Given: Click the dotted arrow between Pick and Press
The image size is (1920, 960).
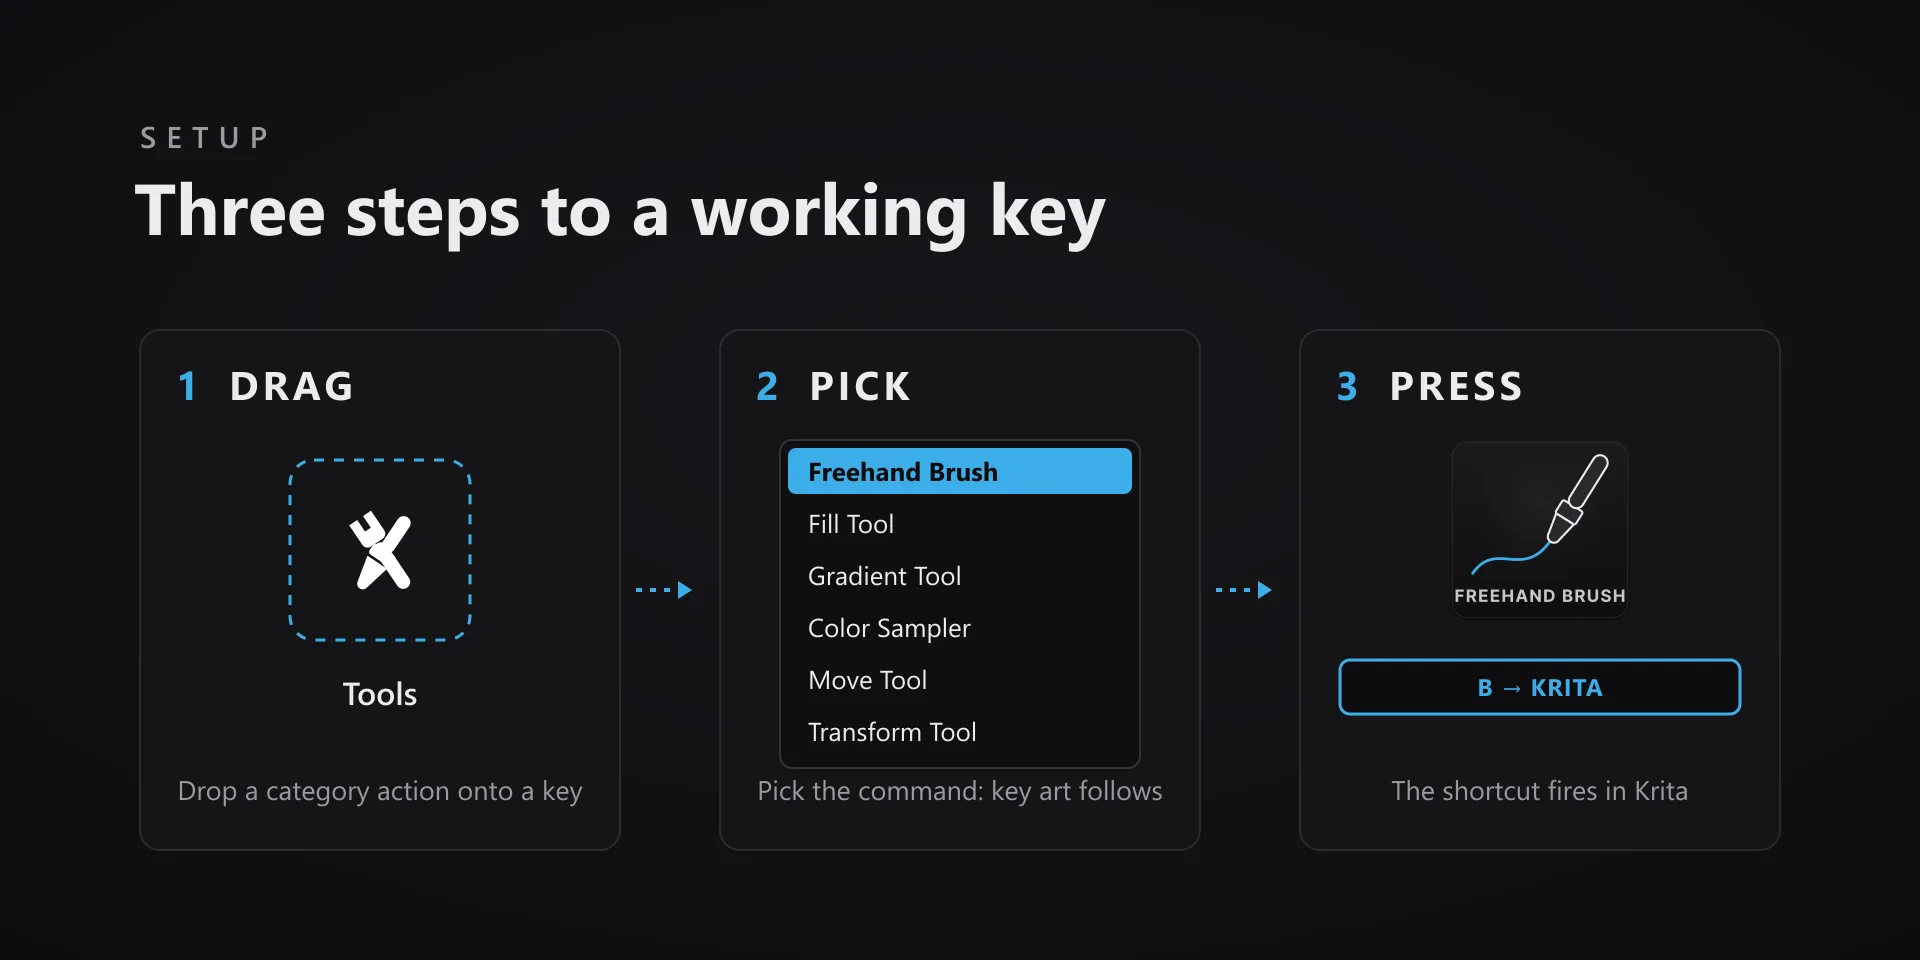Looking at the screenshot, I should [x=1243, y=590].
